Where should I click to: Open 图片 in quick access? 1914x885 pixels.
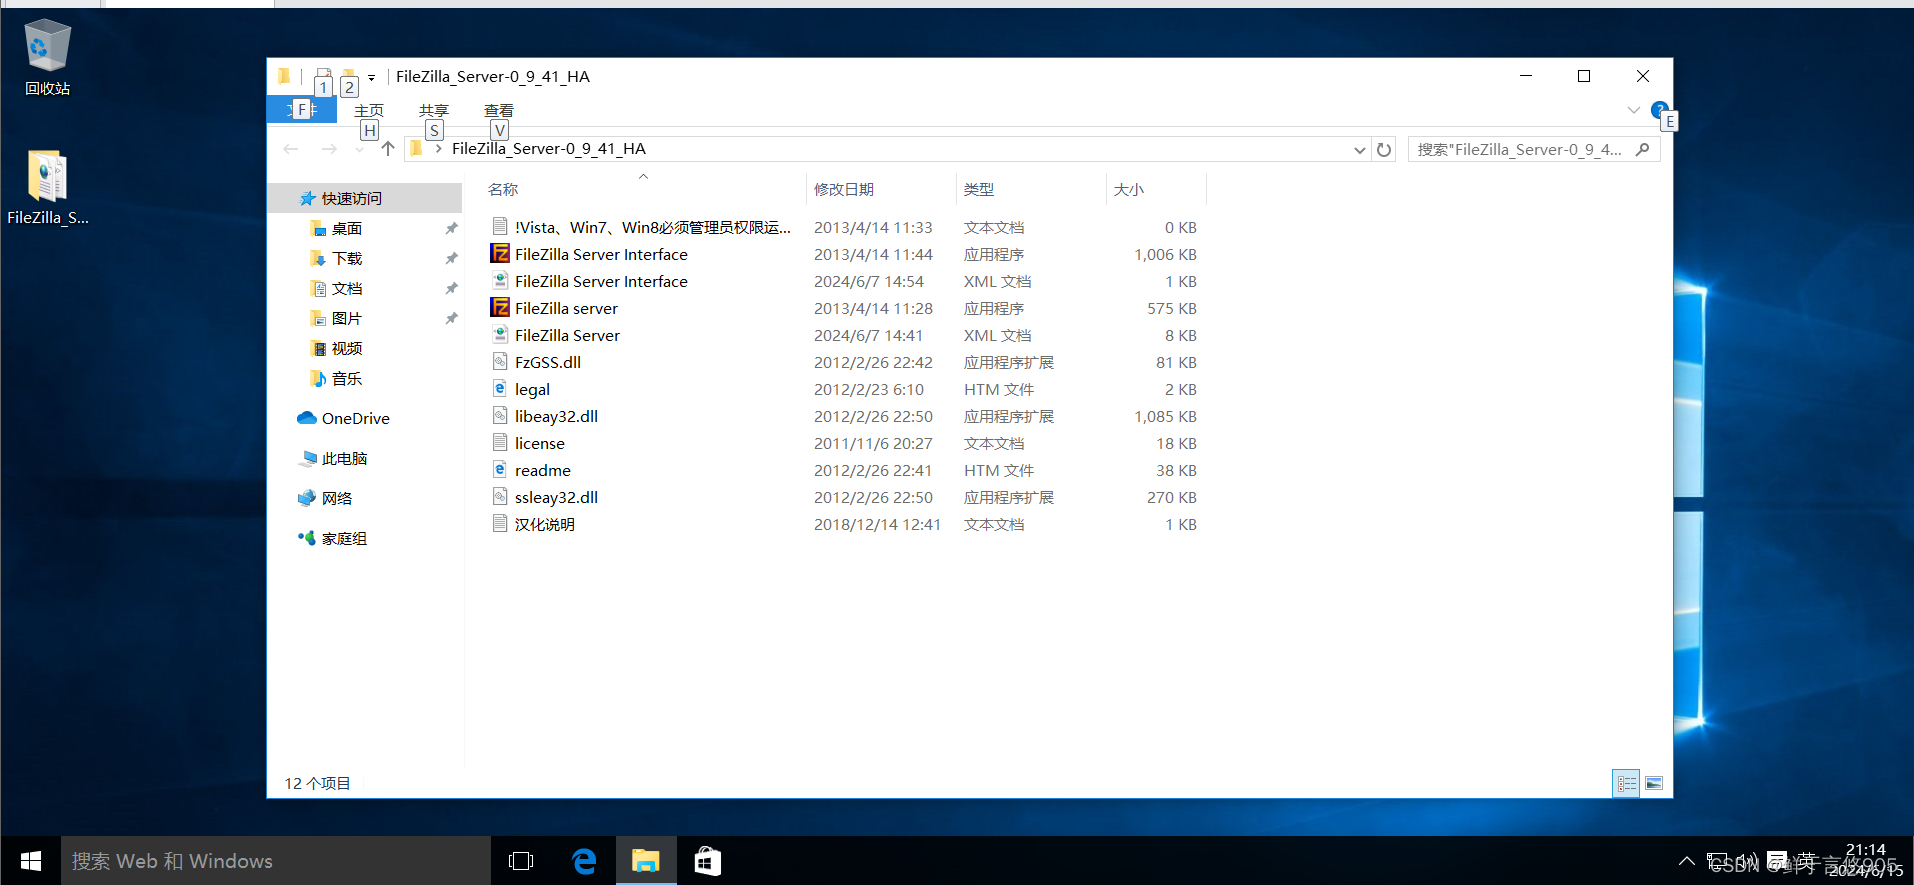(347, 318)
